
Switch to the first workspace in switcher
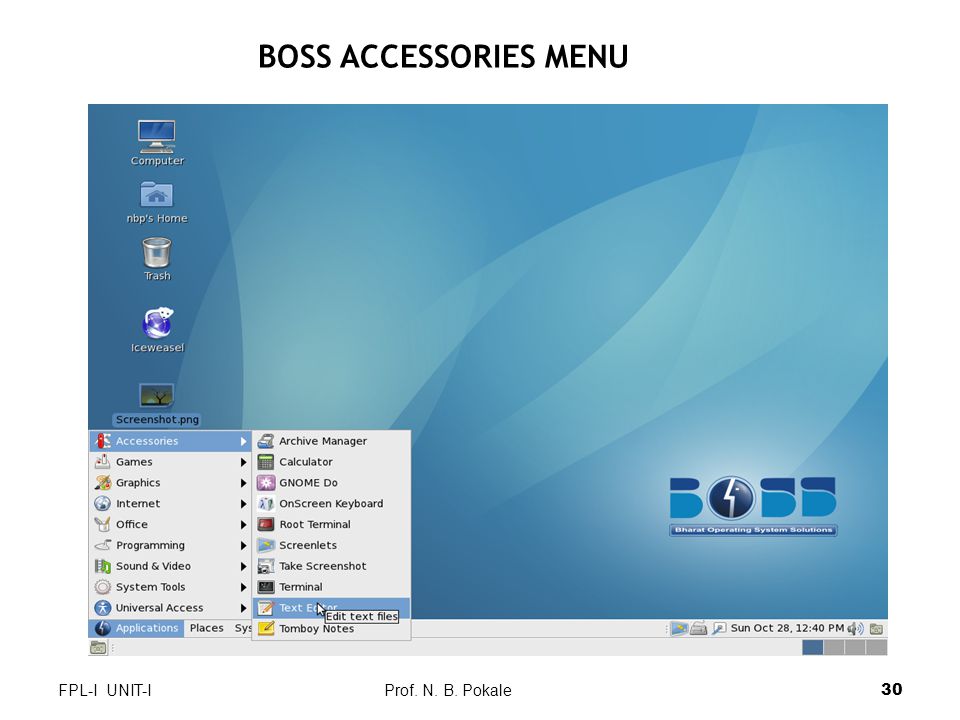pyautogui.click(x=812, y=647)
